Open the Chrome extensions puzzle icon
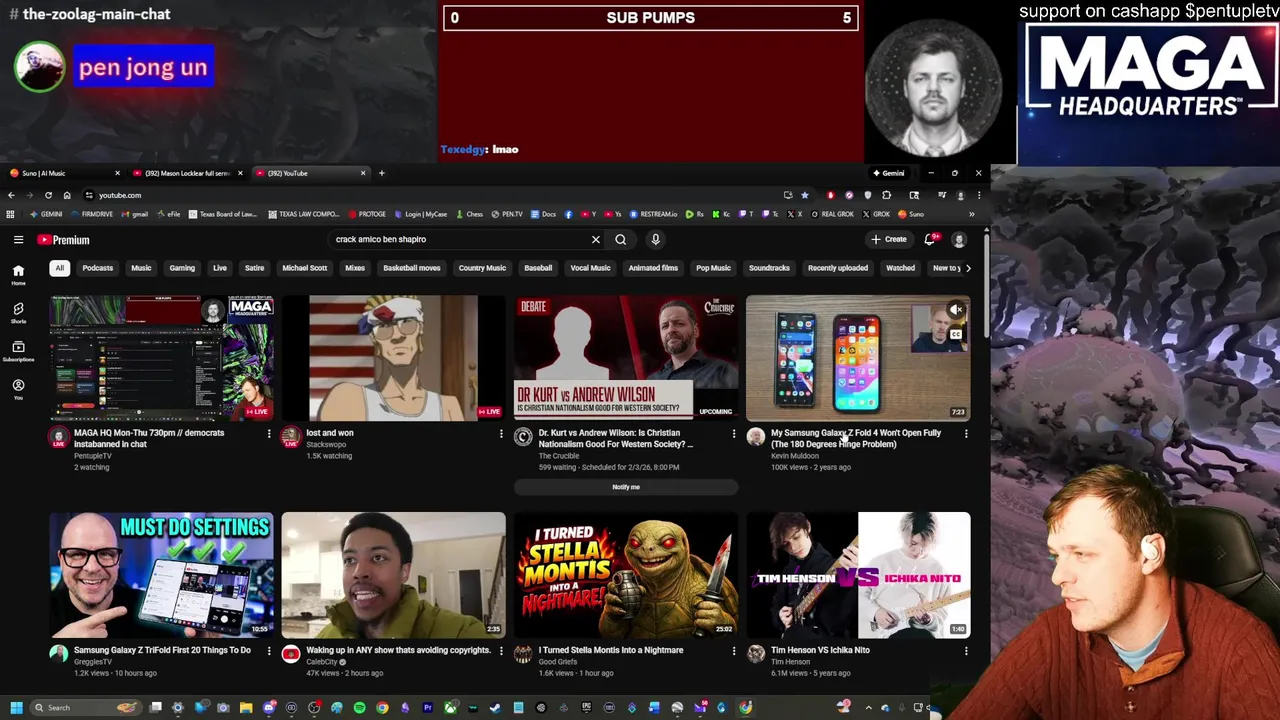Viewport: 1280px width, 720px height. click(886, 195)
